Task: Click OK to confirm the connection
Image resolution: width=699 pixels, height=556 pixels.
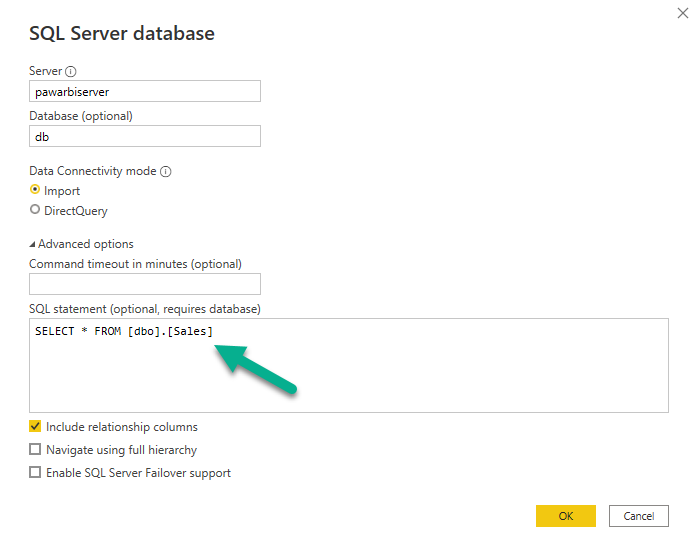Action: coord(566,516)
